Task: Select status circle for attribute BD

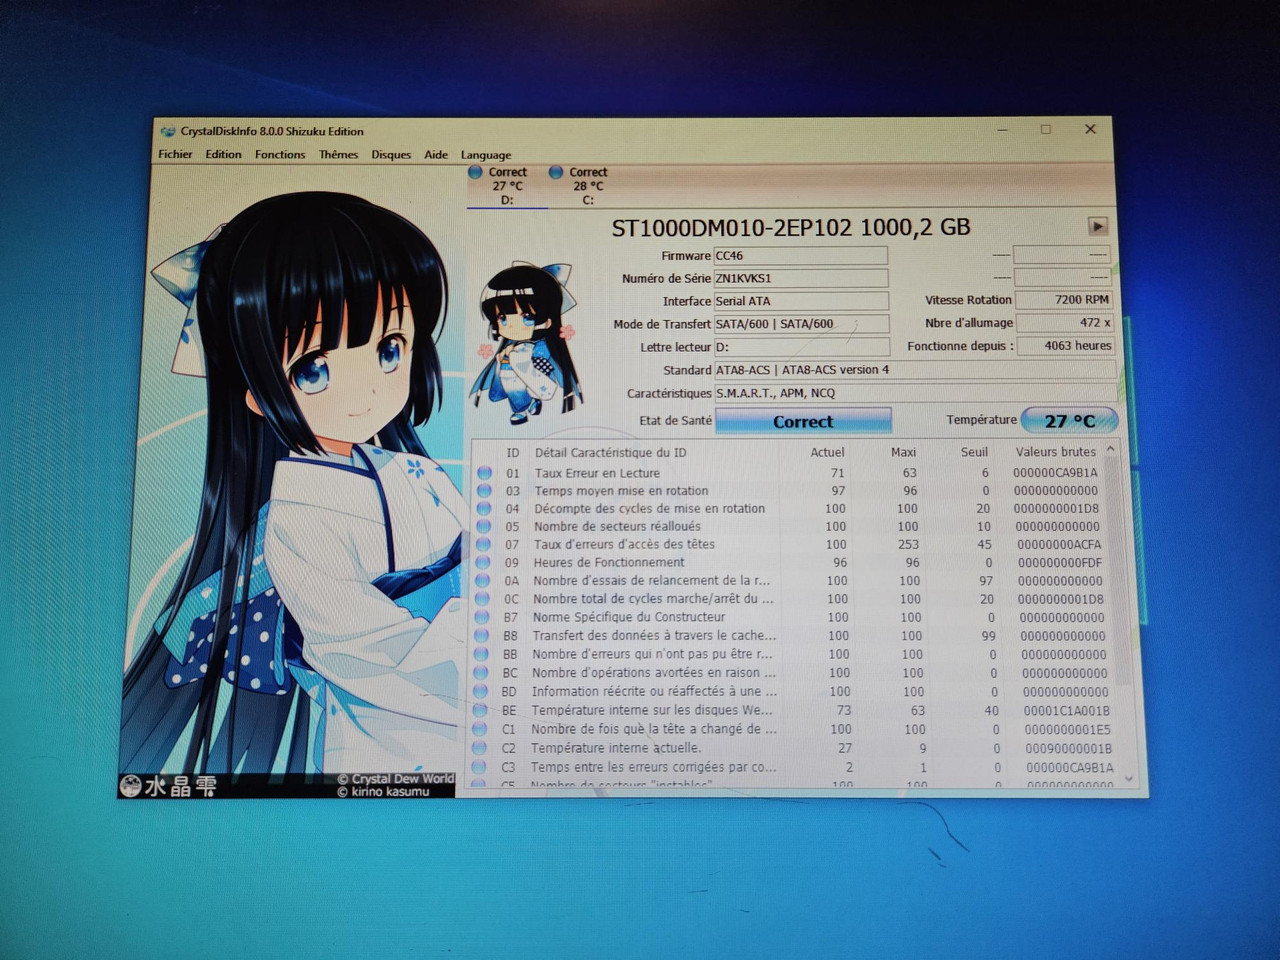Action: pos(481,692)
